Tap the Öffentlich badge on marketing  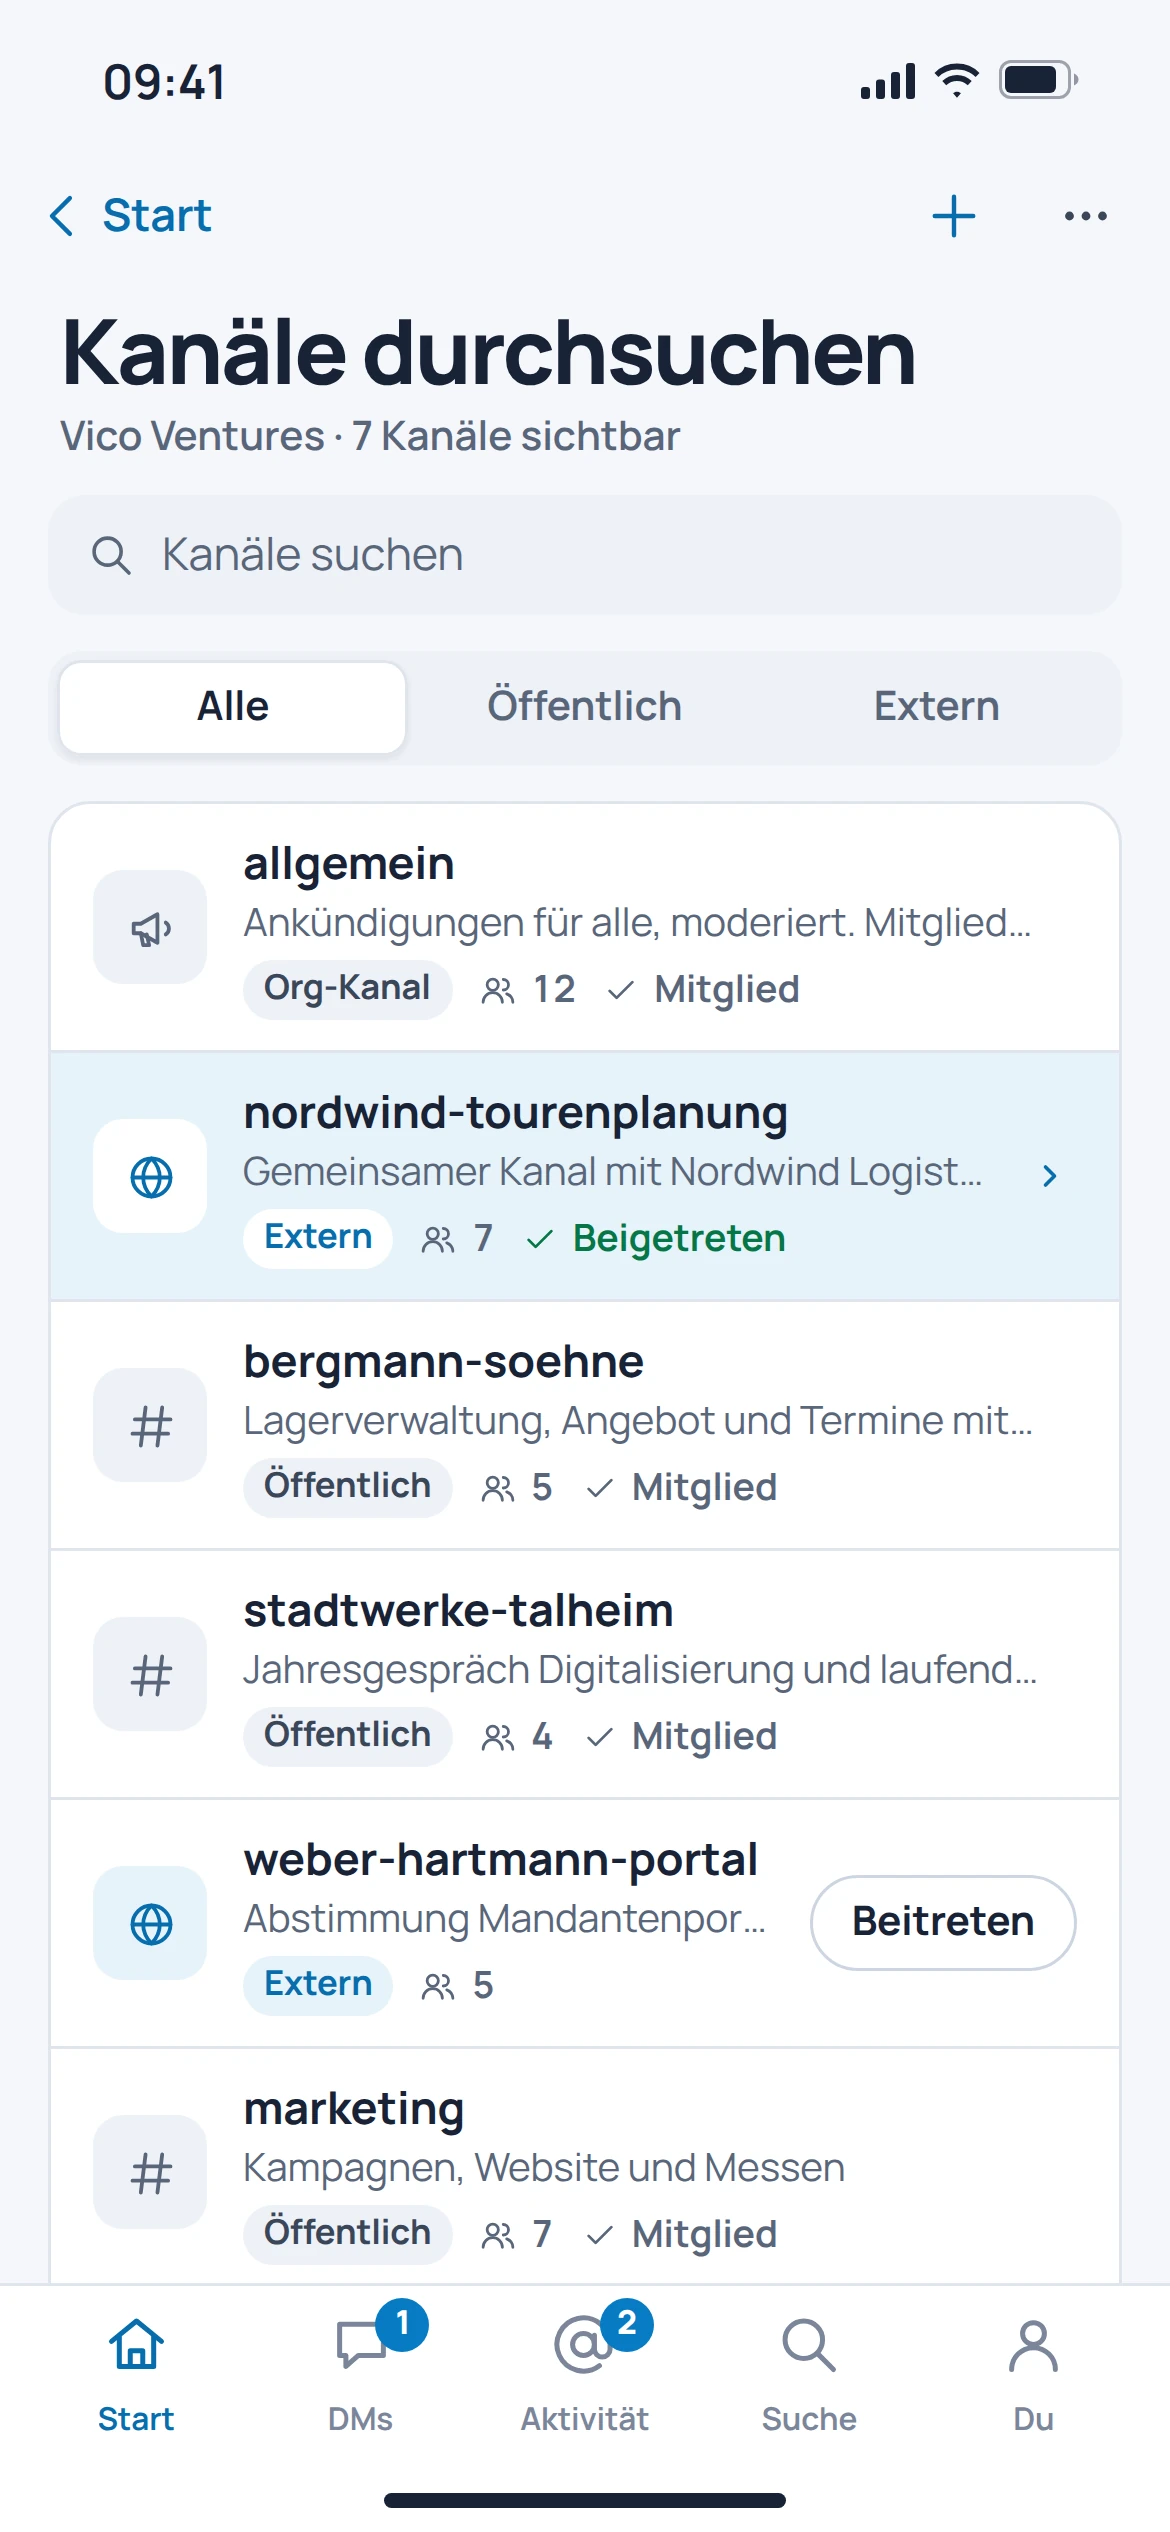coord(347,2234)
